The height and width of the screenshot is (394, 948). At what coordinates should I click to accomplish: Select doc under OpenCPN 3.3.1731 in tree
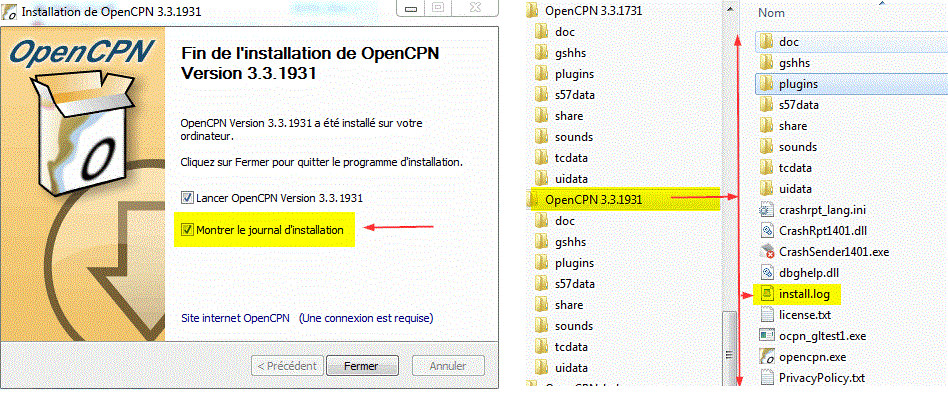[565, 32]
